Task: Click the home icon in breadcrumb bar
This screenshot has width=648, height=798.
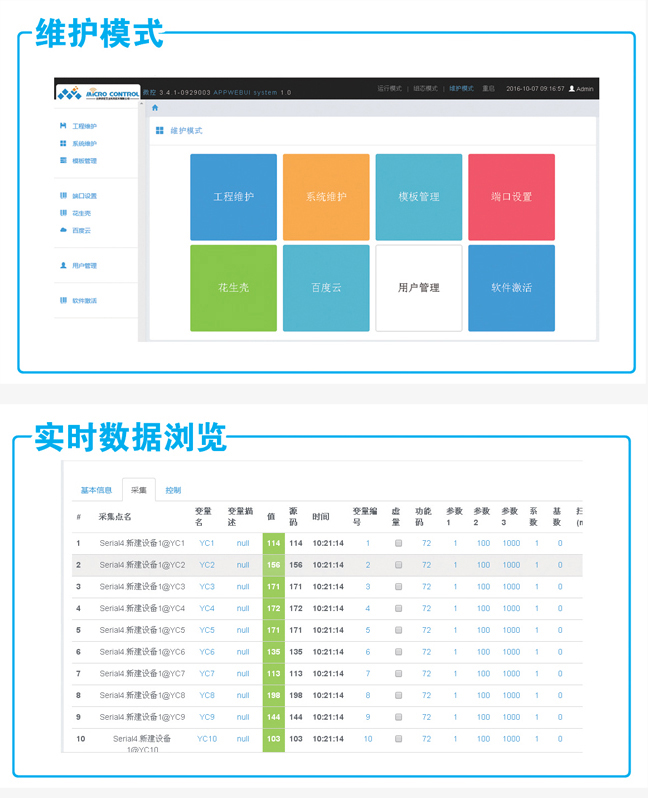Action: (155, 108)
